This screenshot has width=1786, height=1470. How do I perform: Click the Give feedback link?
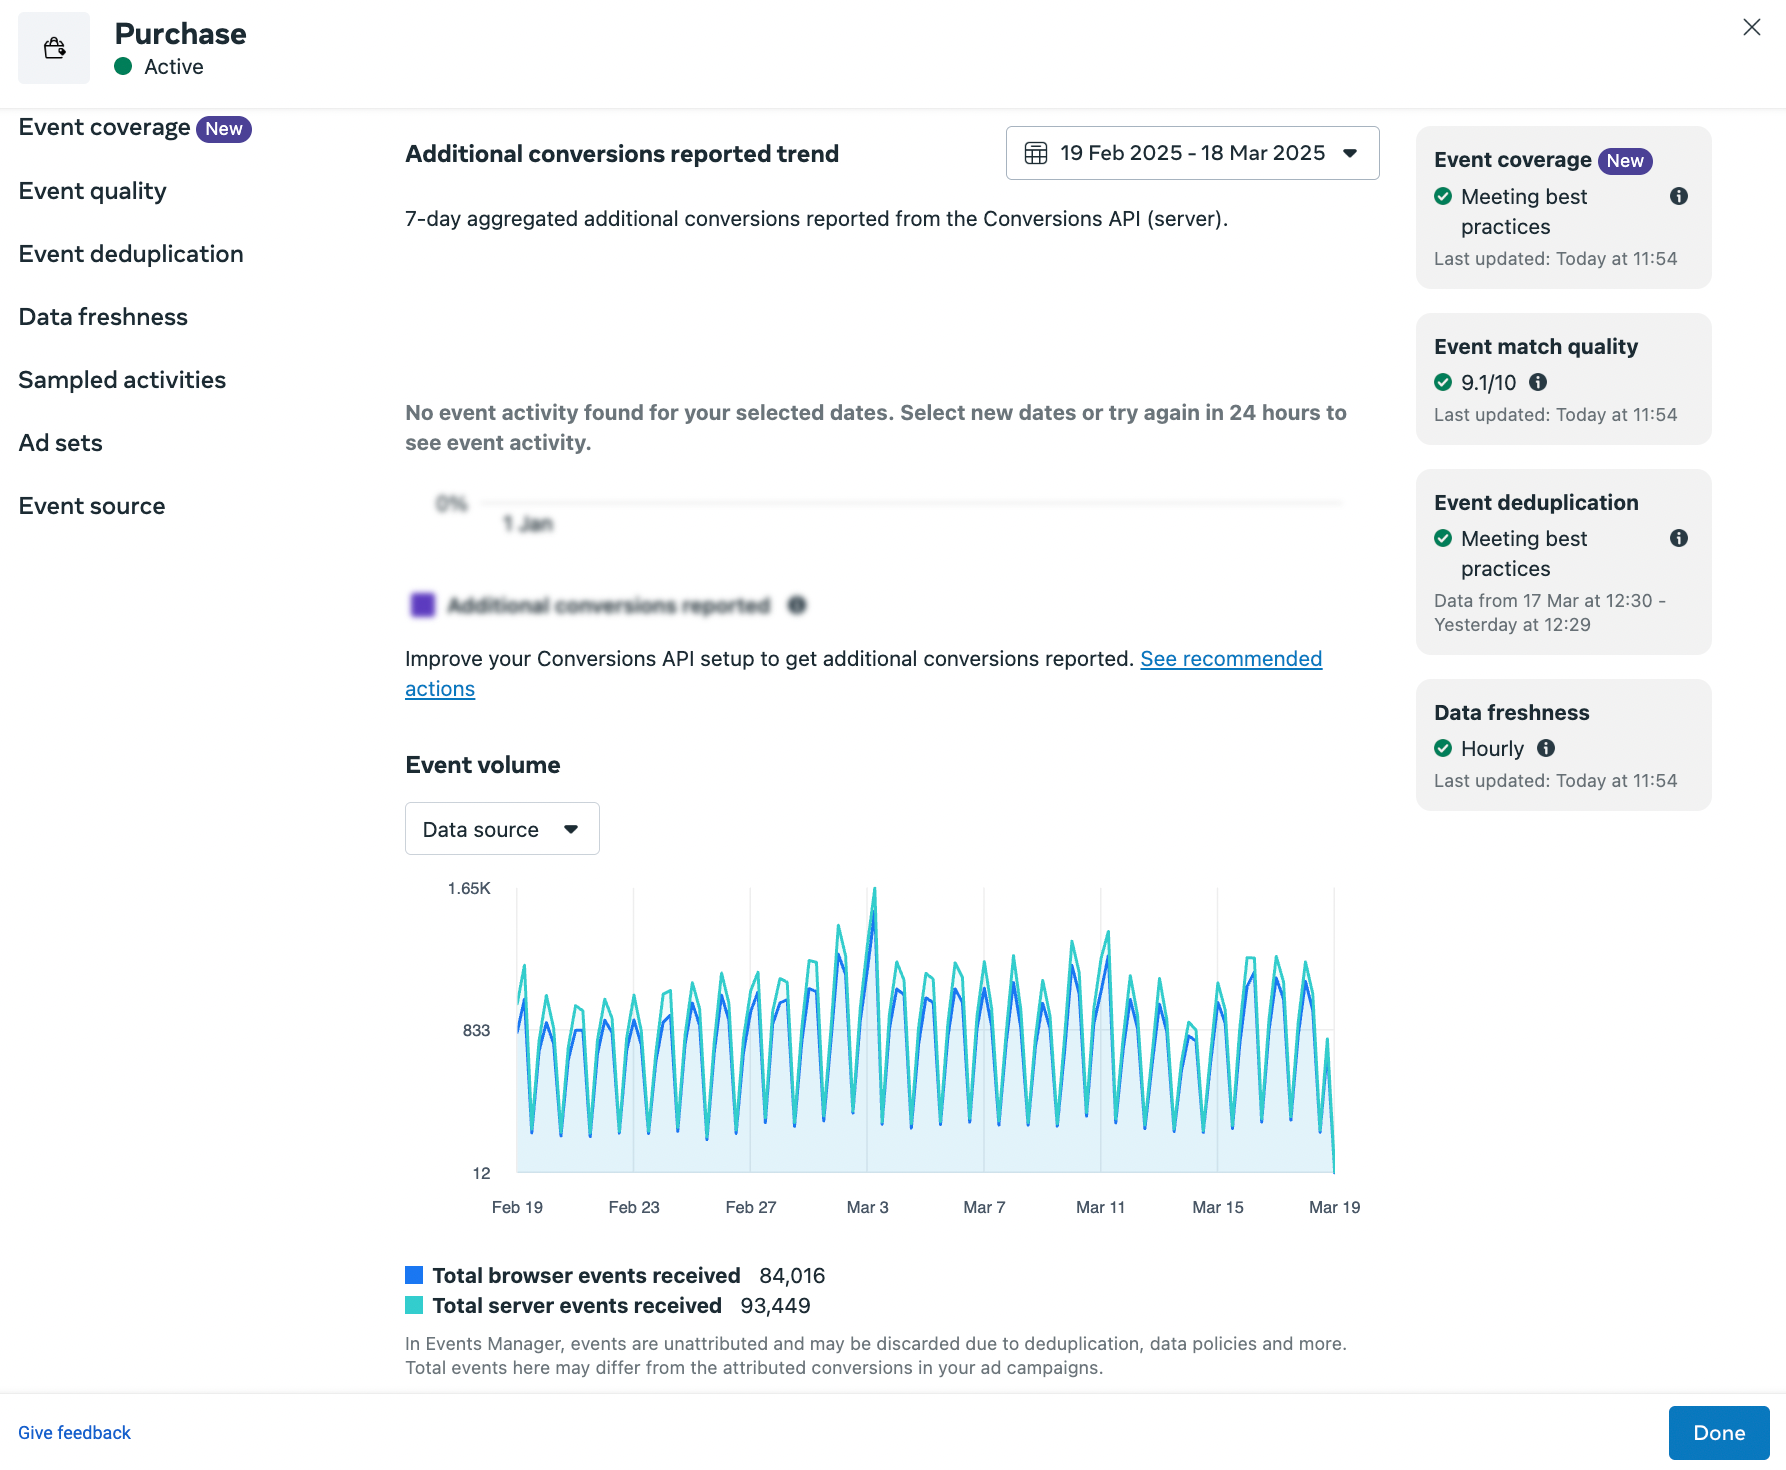[74, 1433]
